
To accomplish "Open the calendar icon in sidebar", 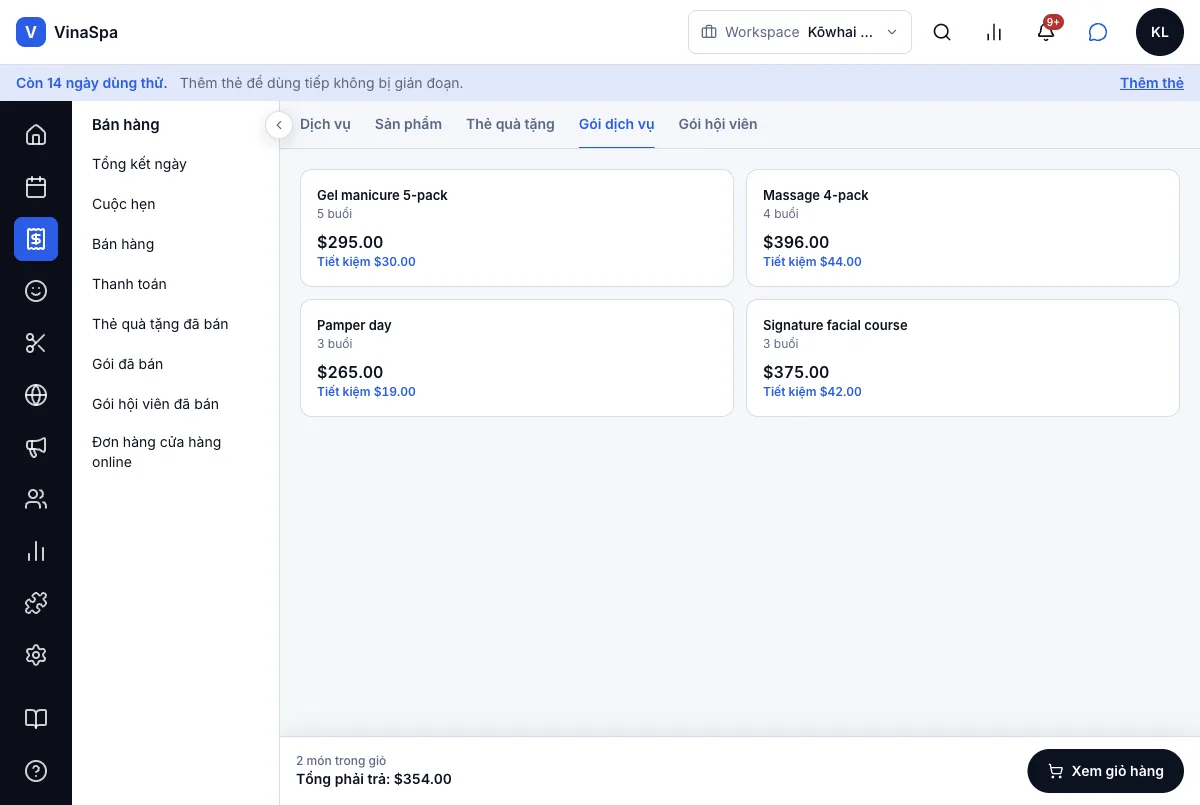I will coord(36,187).
